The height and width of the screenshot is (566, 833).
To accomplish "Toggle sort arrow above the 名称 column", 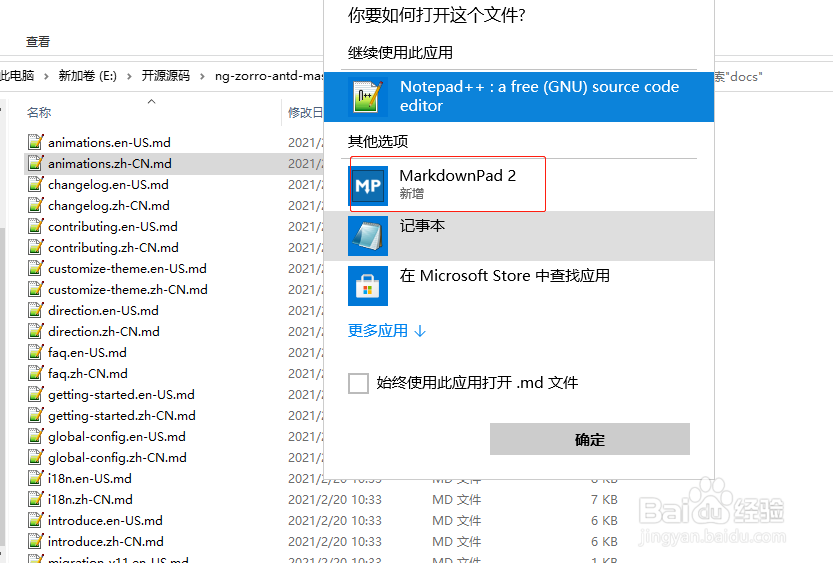I will coord(151,101).
